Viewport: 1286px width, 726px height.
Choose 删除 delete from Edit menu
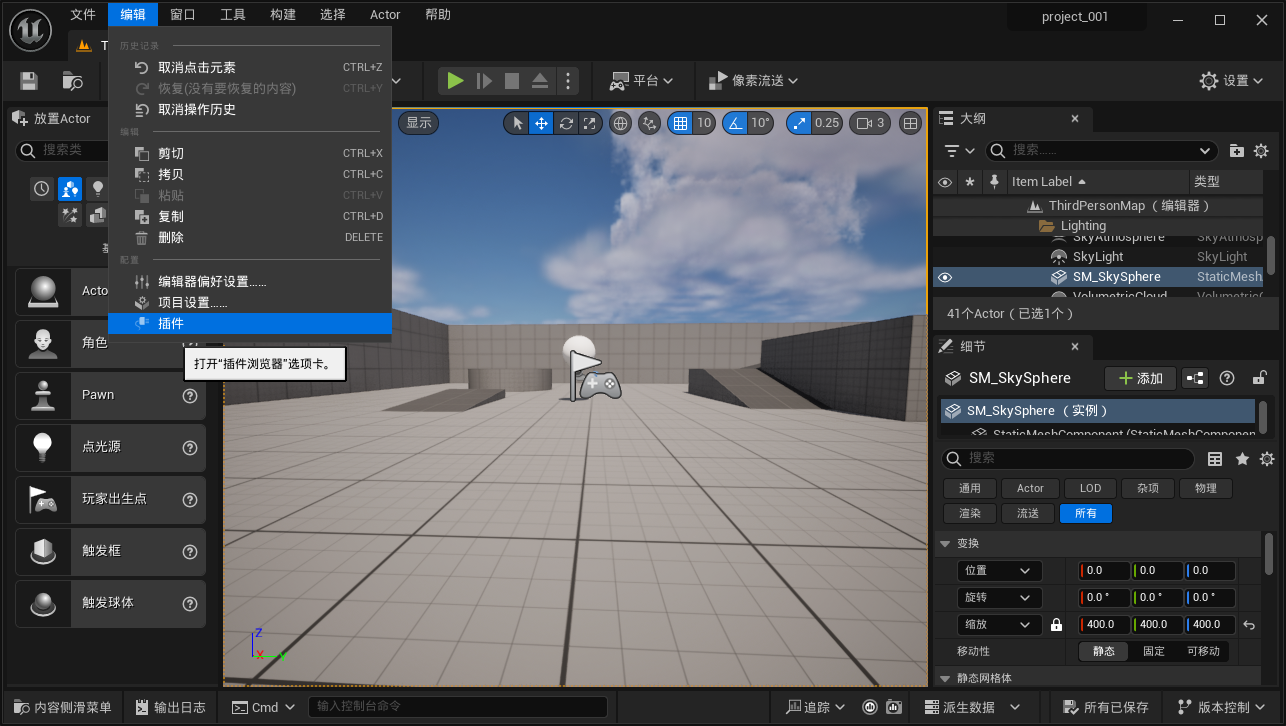pyautogui.click(x=250, y=237)
